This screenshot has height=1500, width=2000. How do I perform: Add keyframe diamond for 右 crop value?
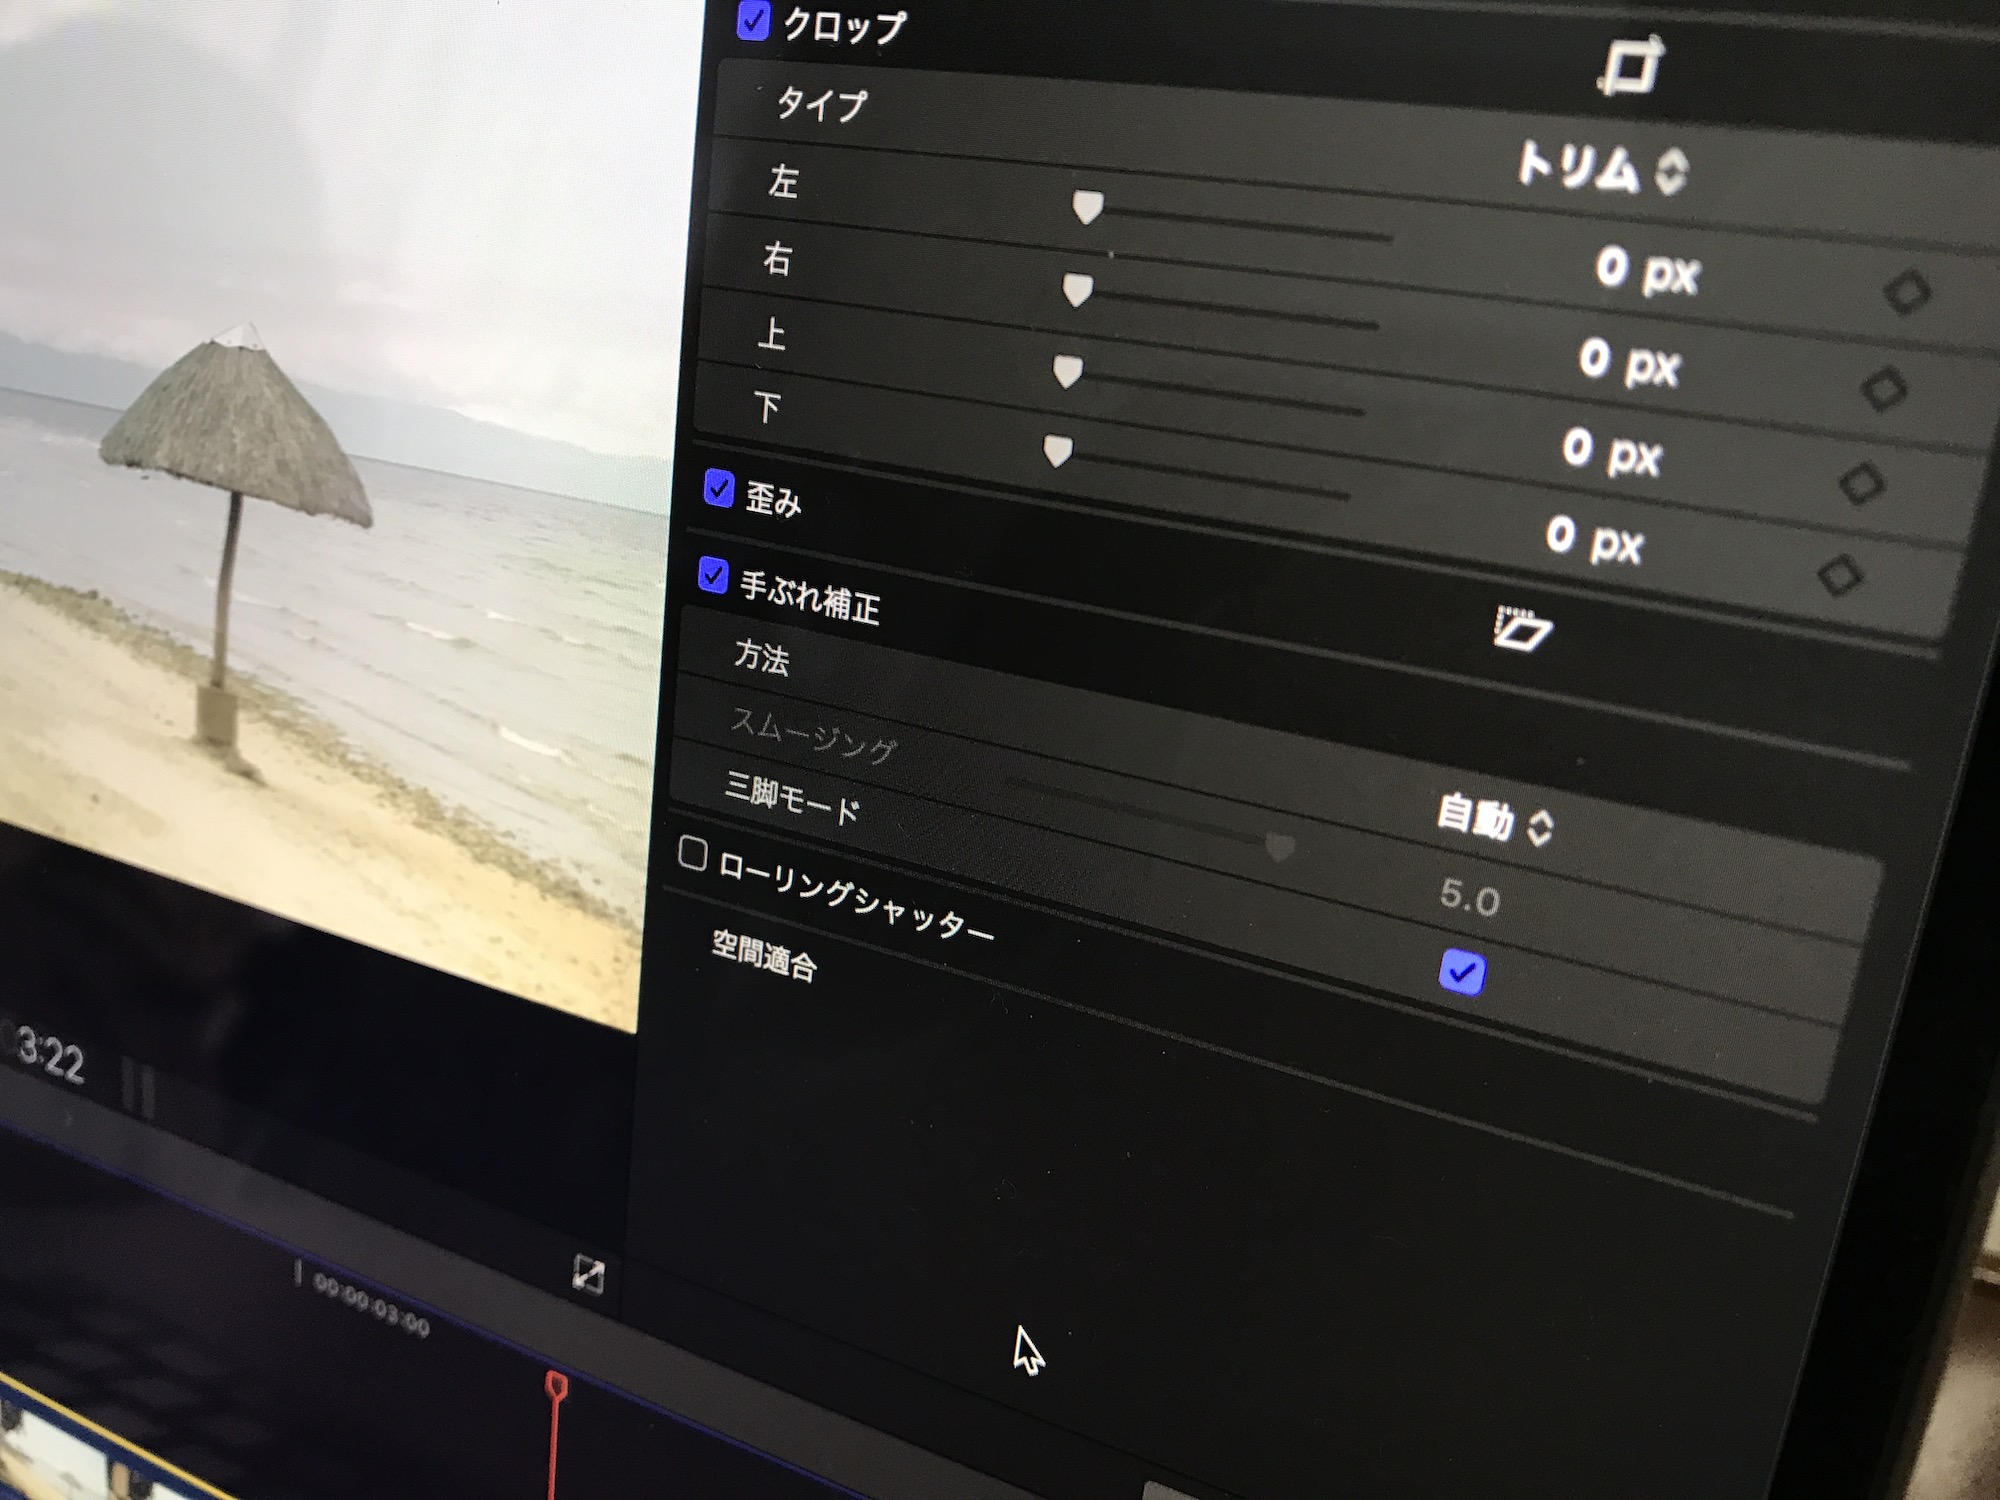[x=1884, y=388]
